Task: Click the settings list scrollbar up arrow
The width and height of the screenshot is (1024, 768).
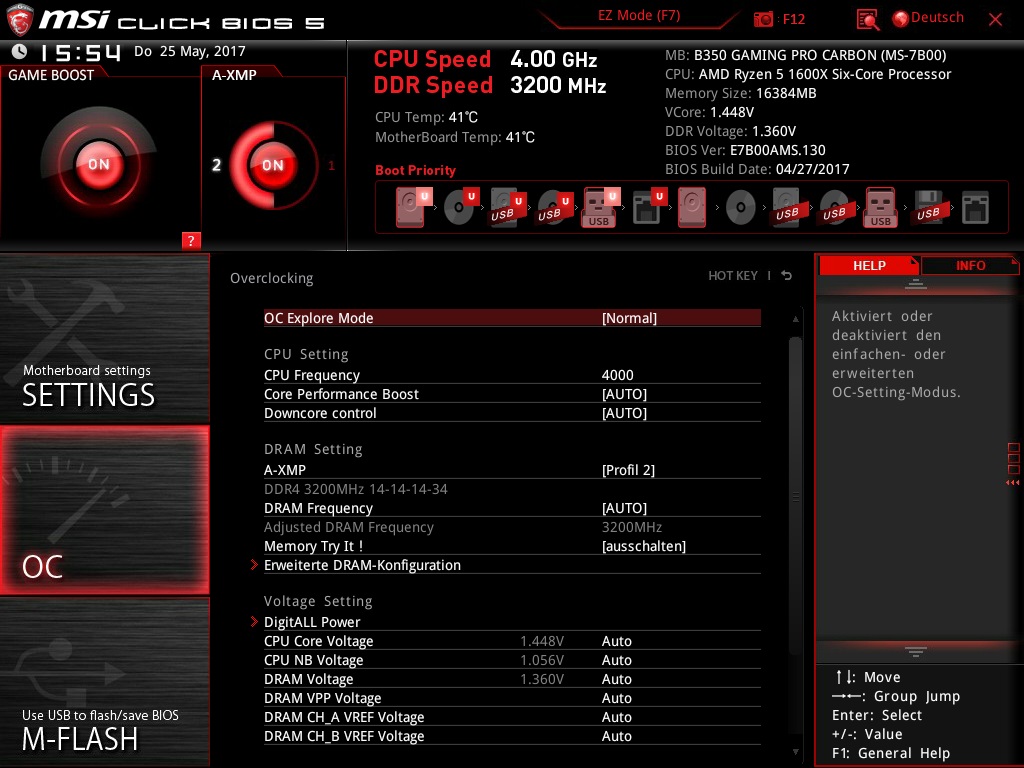Action: click(795, 319)
